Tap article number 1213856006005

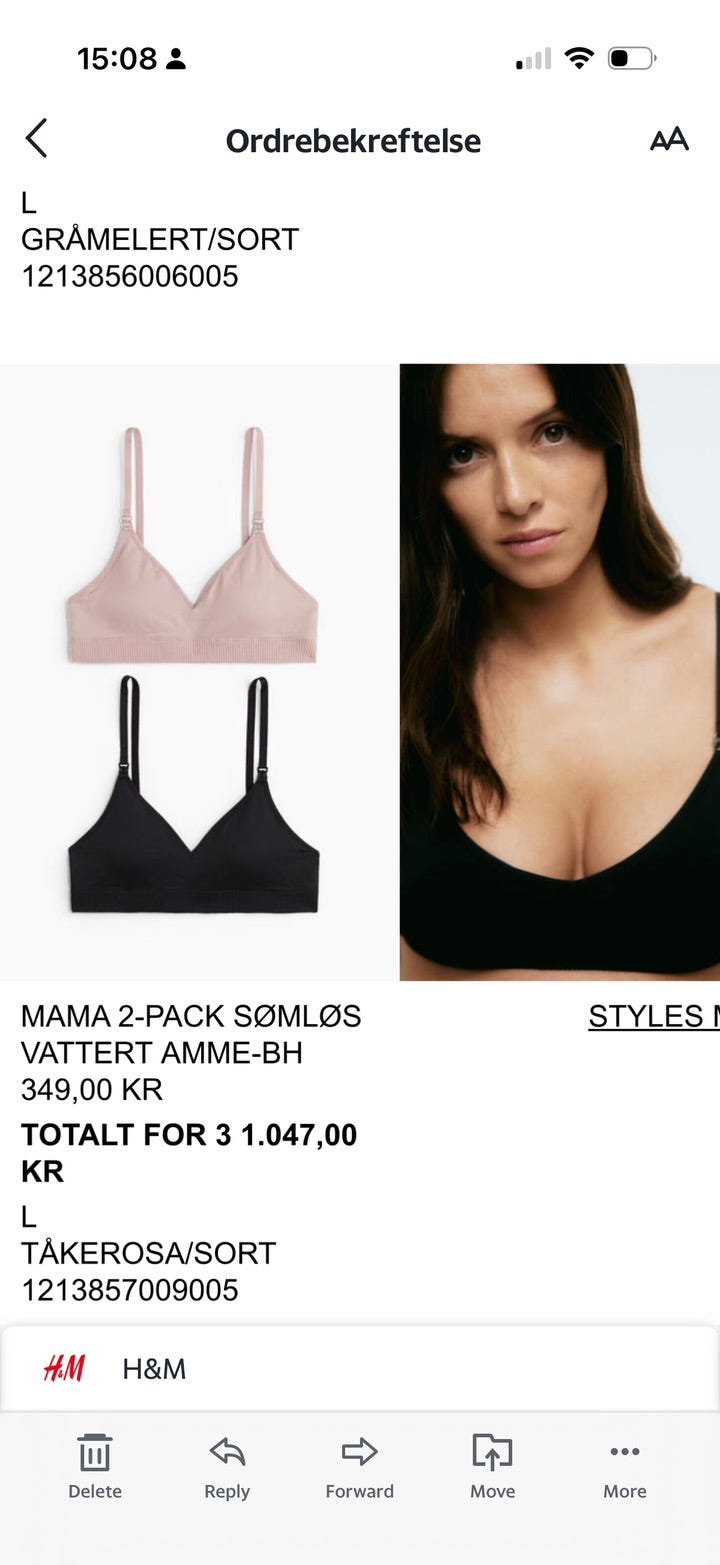[x=130, y=276]
